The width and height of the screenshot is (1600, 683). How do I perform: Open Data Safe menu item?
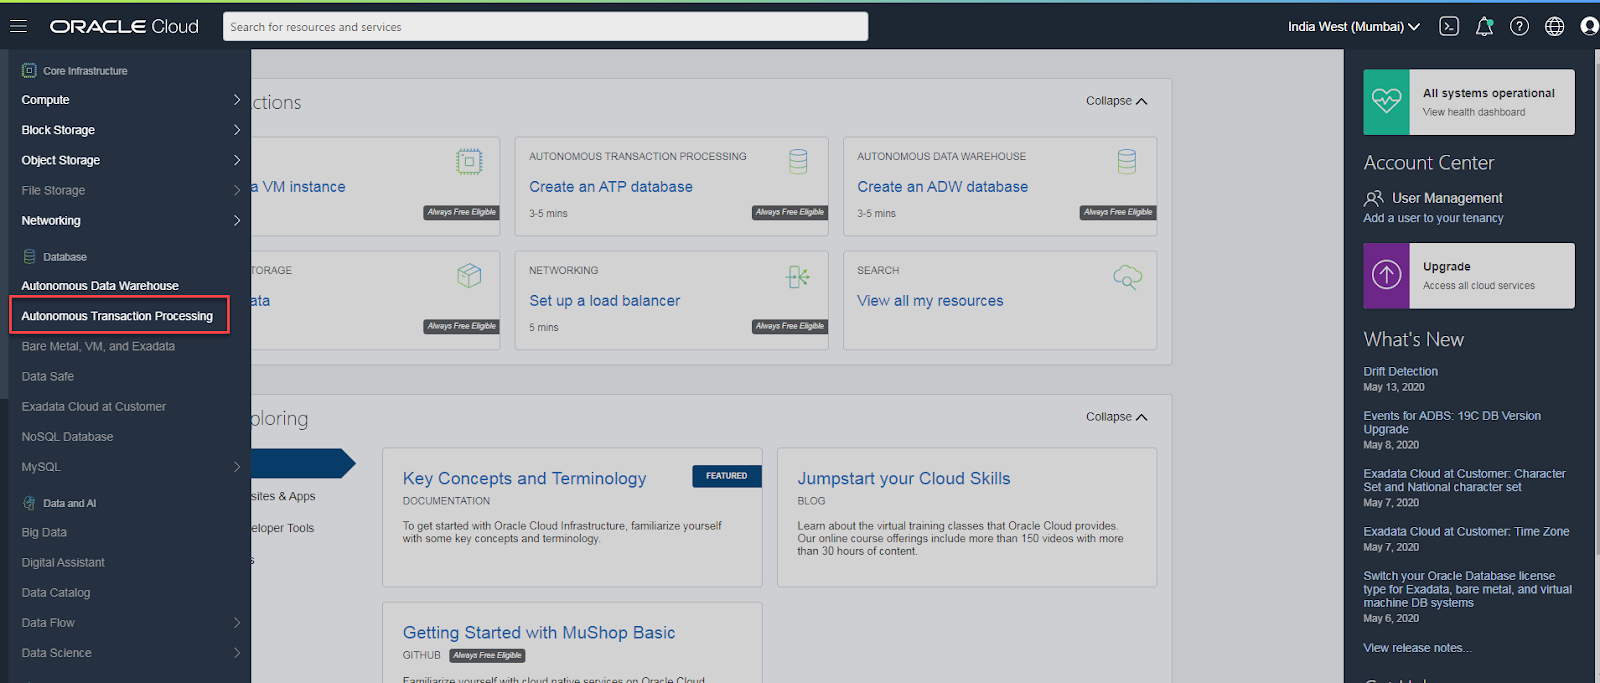(x=48, y=377)
